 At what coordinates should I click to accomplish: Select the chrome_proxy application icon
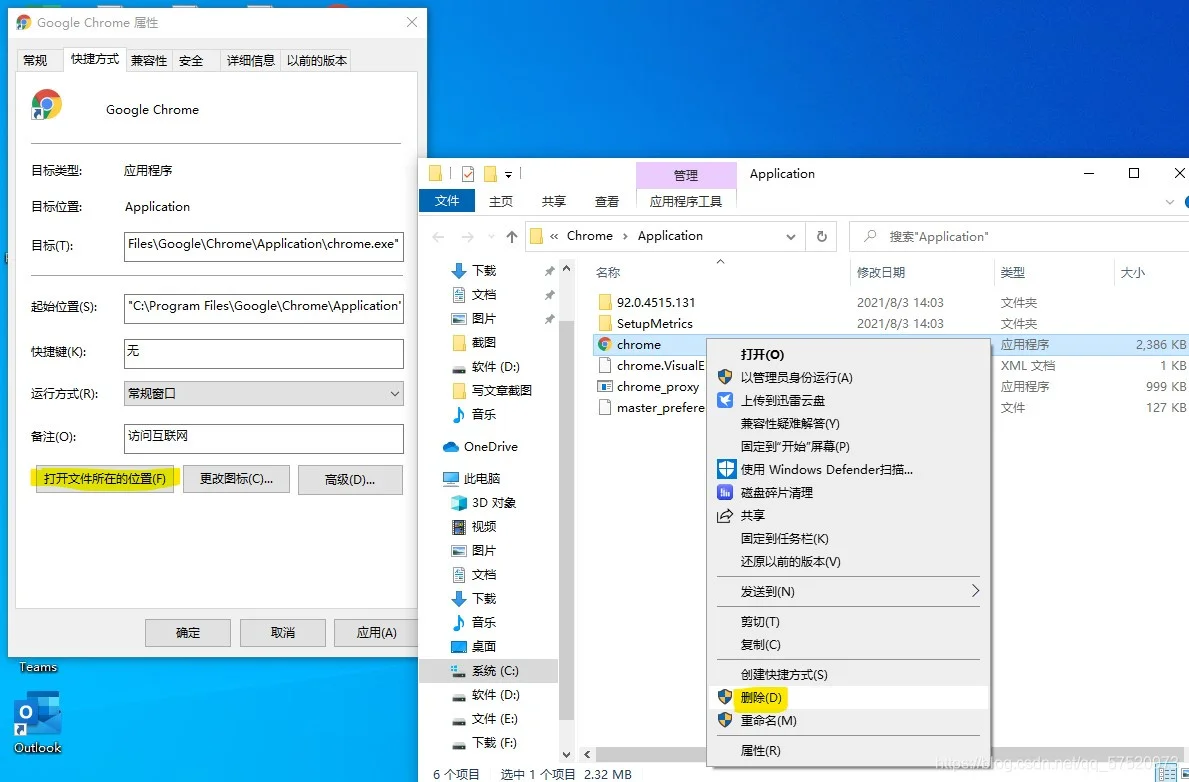coord(604,386)
